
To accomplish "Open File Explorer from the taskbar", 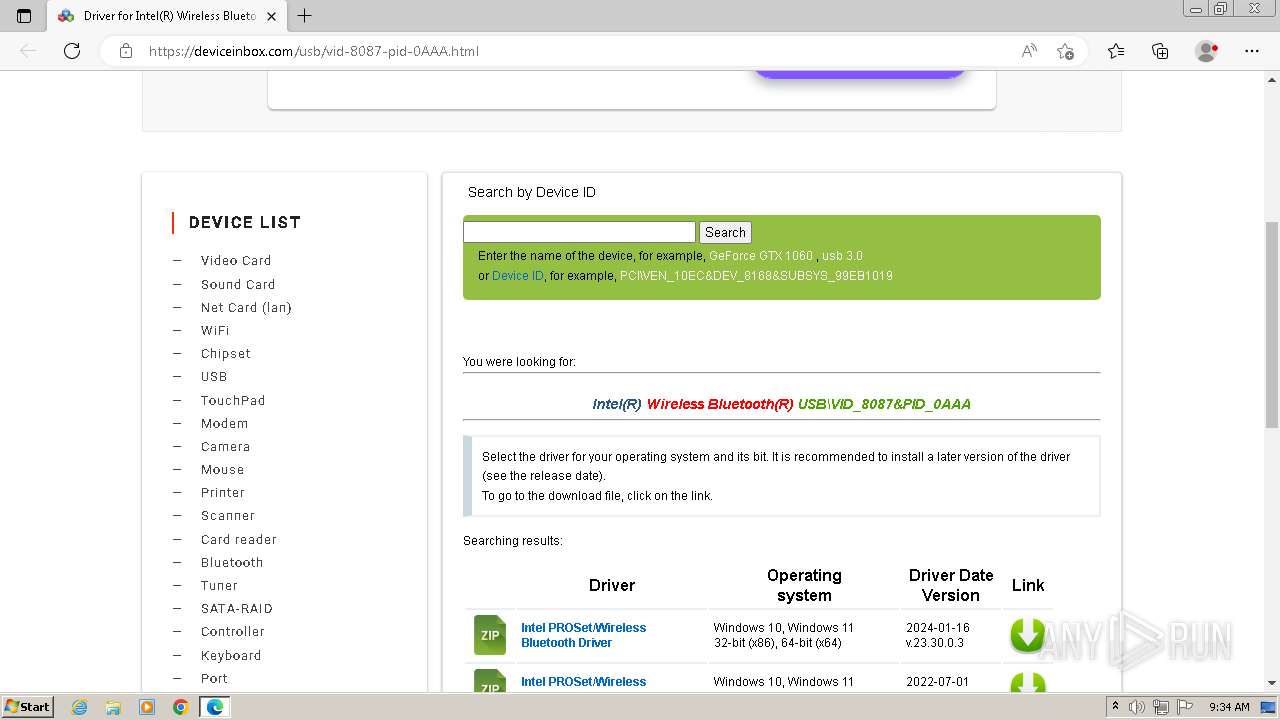I will pyautogui.click(x=113, y=707).
